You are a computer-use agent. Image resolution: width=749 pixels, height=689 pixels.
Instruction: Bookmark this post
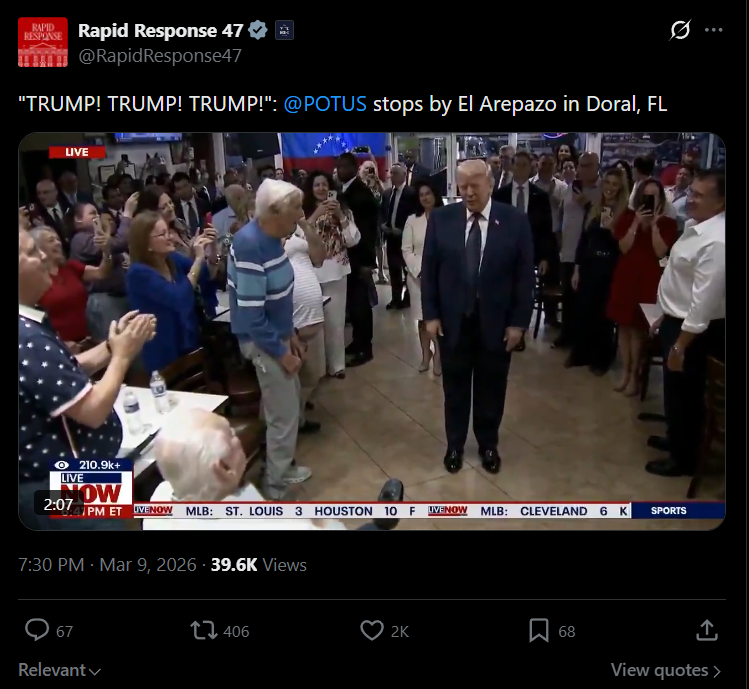pos(539,630)
